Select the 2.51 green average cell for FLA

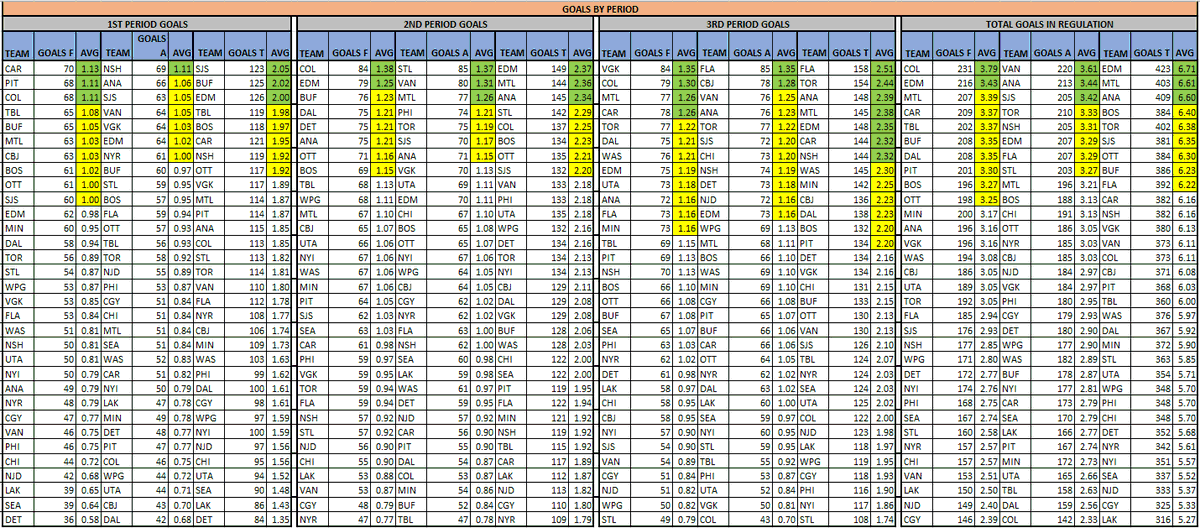pyautogui.click(x=884, y=68)
